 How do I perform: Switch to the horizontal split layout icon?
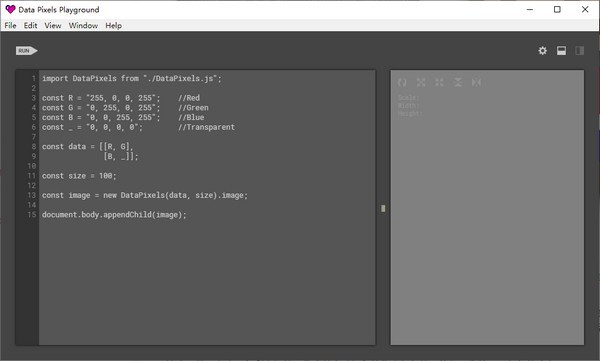click(x=561, y=51)
